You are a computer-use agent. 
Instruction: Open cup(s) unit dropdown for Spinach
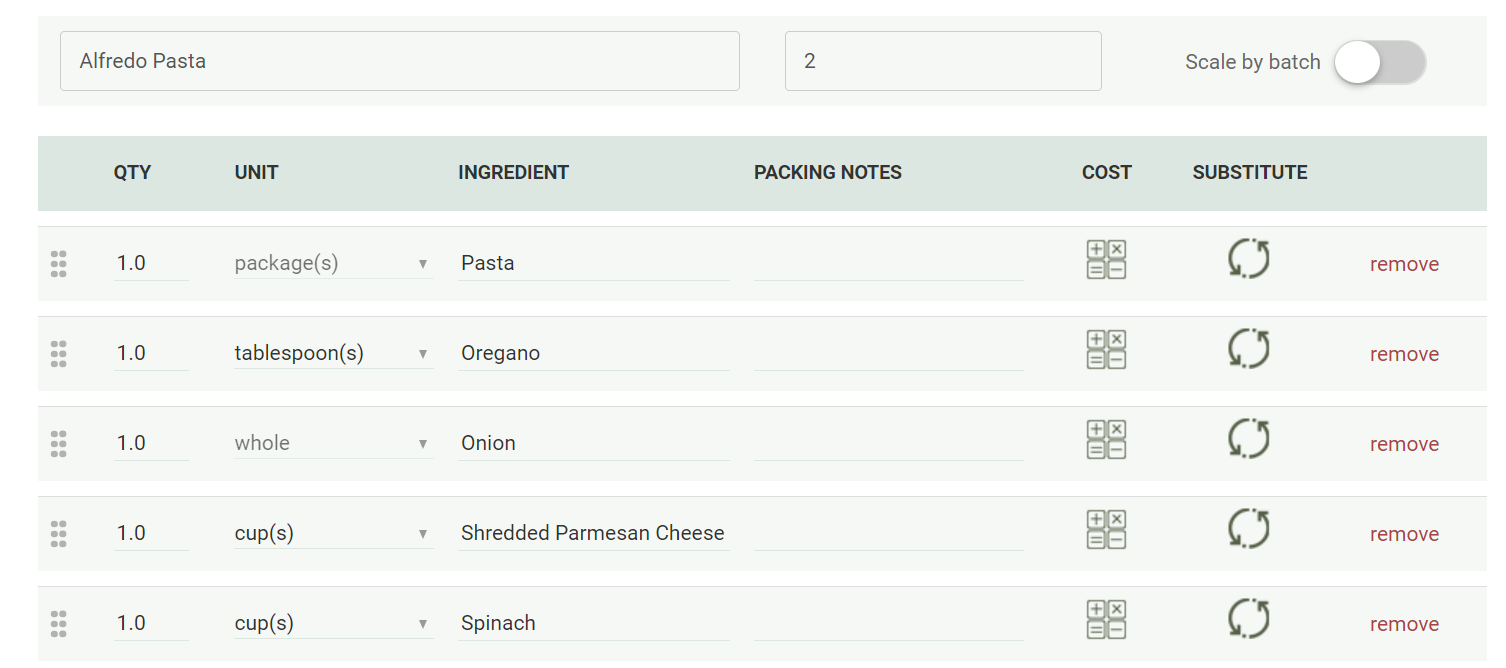tap(333, 623)
